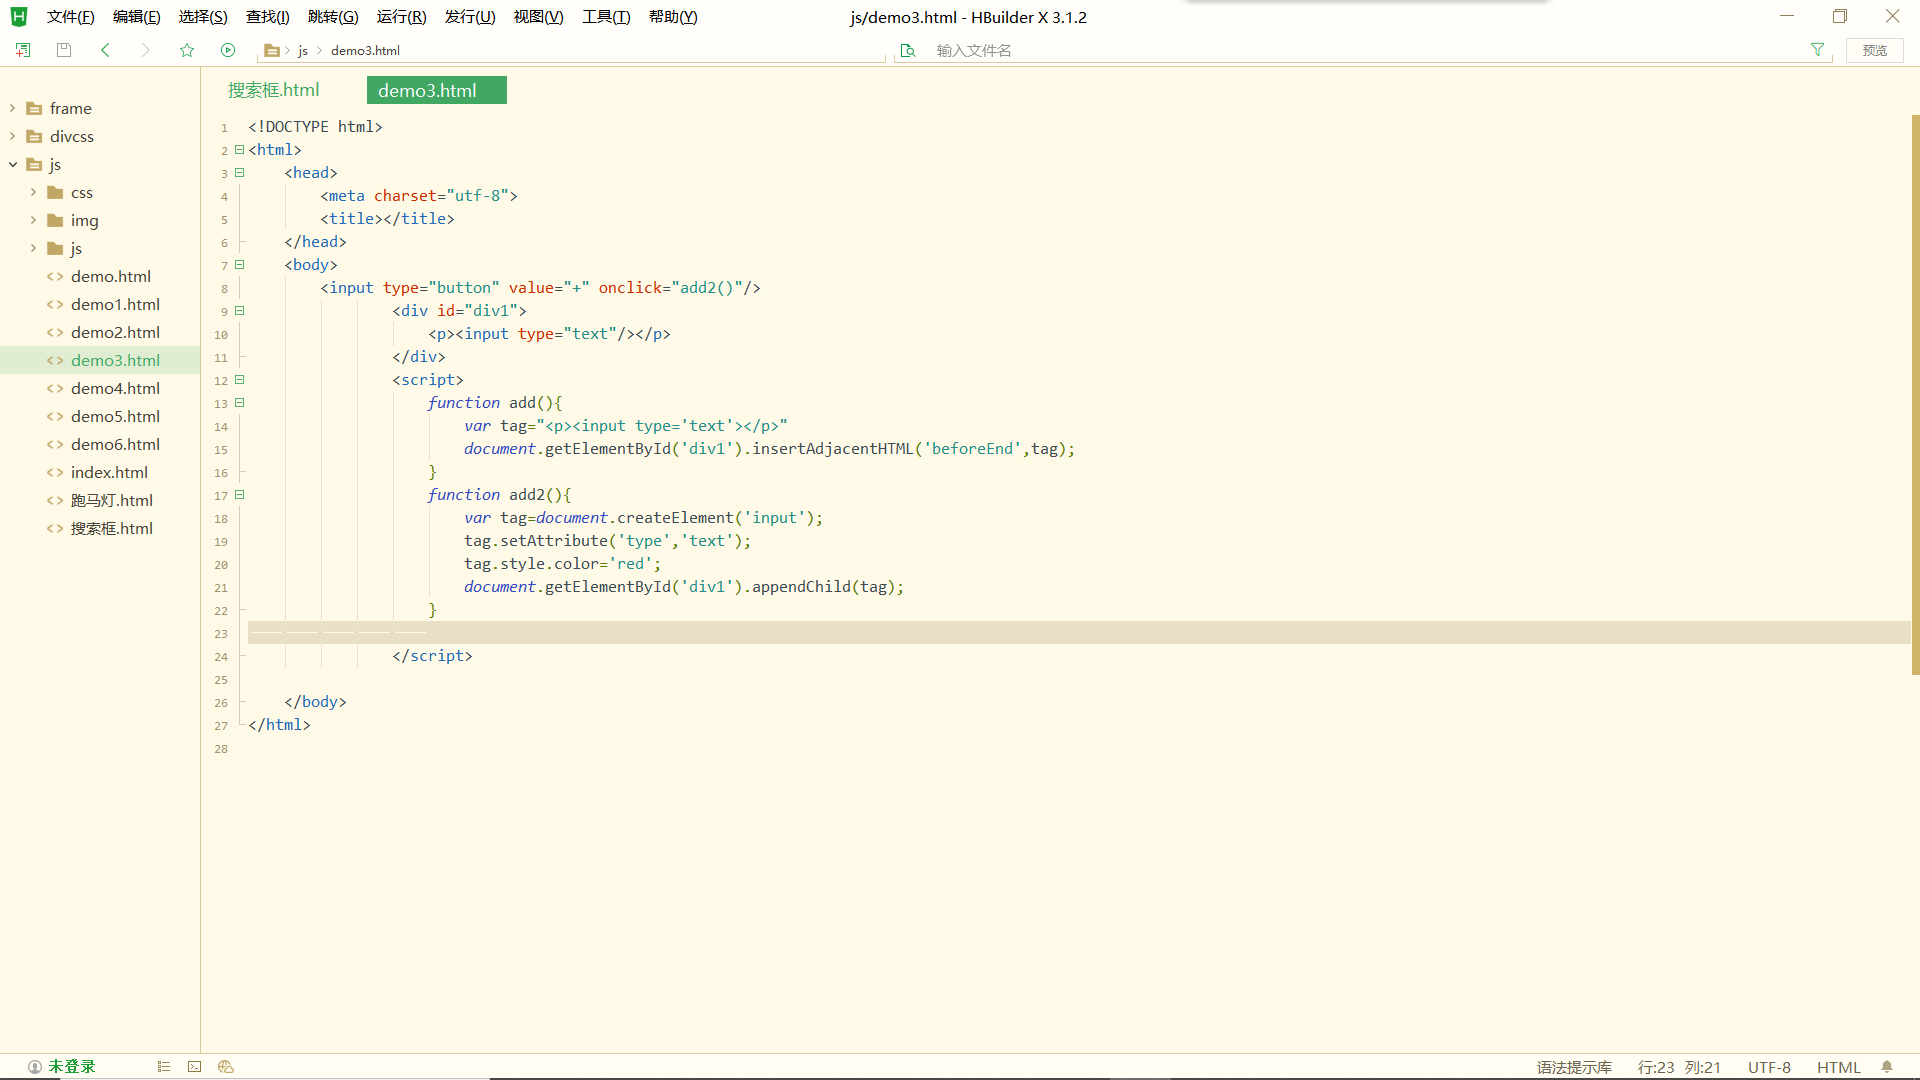
Task: Click the js breadcrumb segment
Action: [303, 50]
